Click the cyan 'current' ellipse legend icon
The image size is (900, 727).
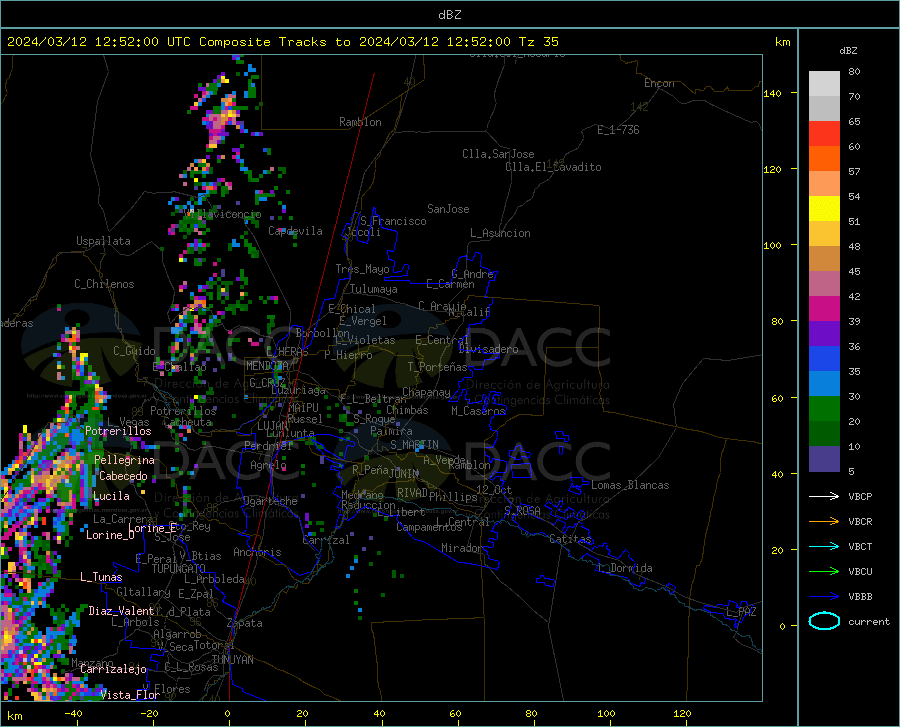[x=824, y=621]
